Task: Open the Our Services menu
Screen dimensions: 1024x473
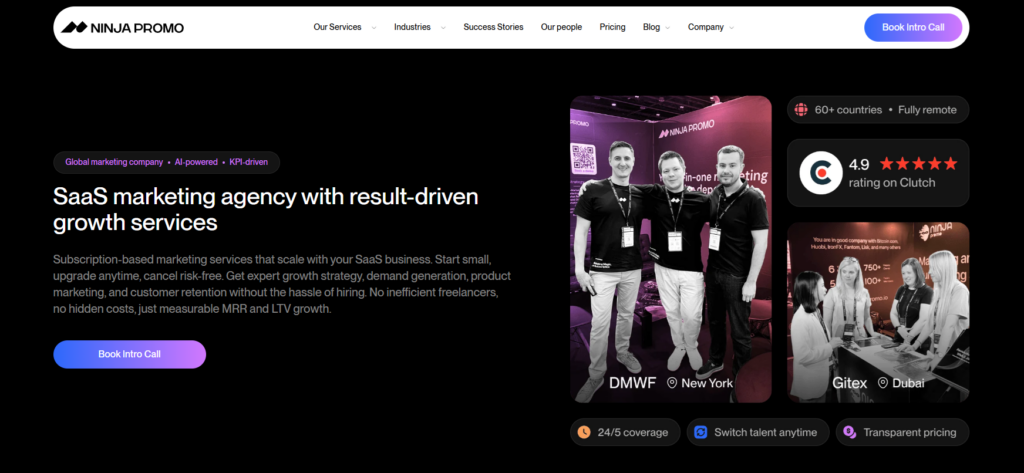Action: click(337, 27)
